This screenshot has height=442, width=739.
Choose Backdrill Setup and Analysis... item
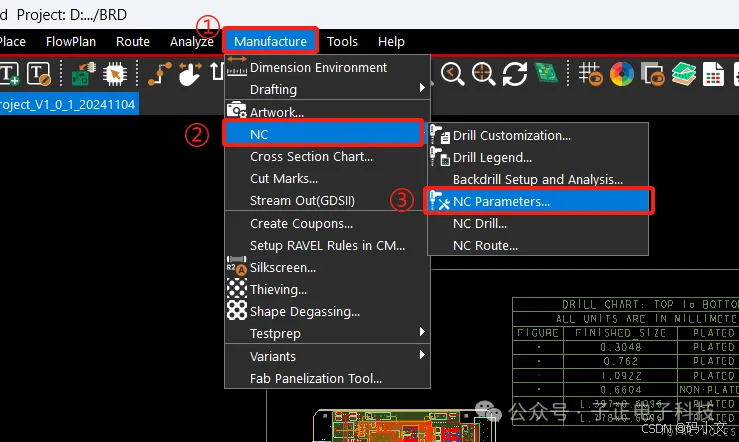[538, 180]
